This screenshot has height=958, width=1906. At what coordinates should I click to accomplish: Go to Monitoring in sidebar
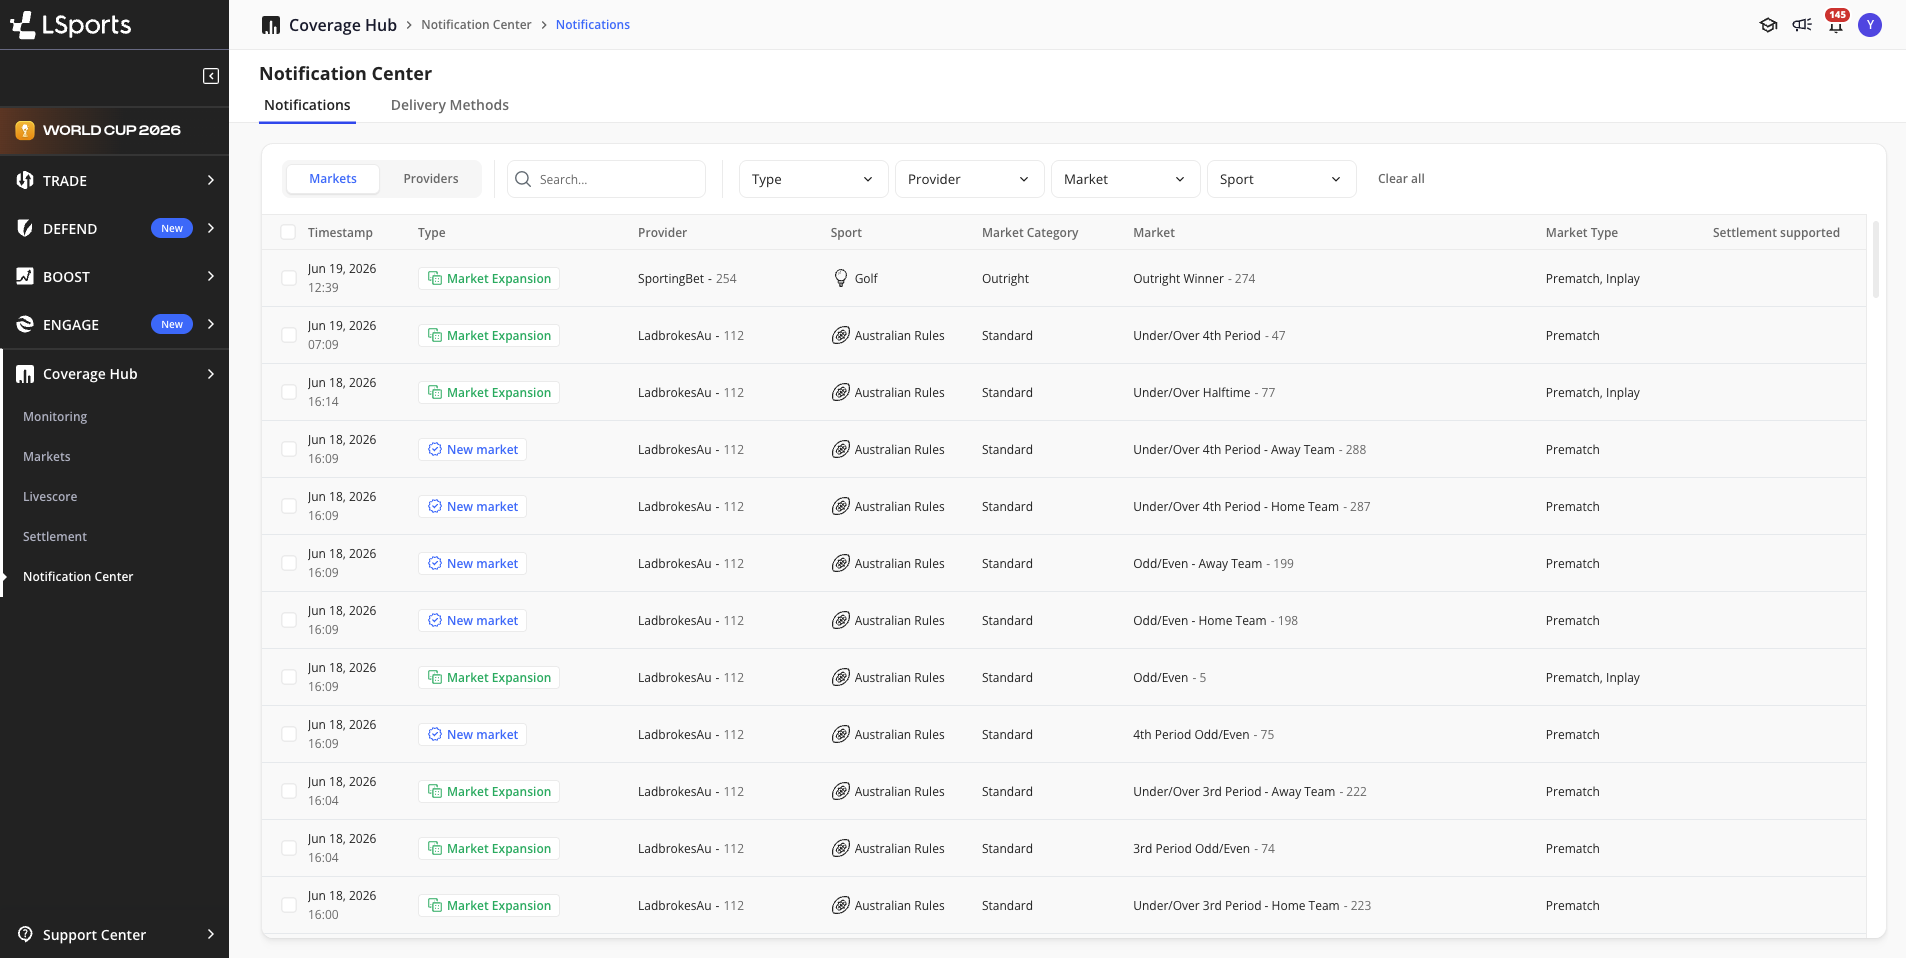point(55,417)
